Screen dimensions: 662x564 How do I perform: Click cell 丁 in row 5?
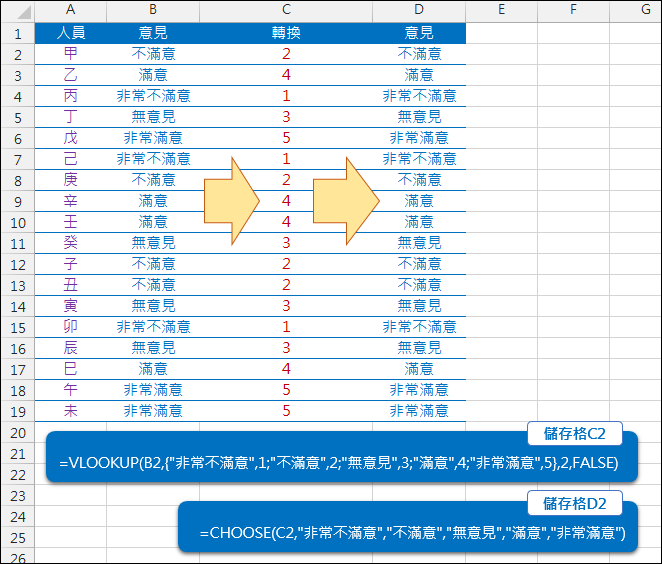coord(71,117)
